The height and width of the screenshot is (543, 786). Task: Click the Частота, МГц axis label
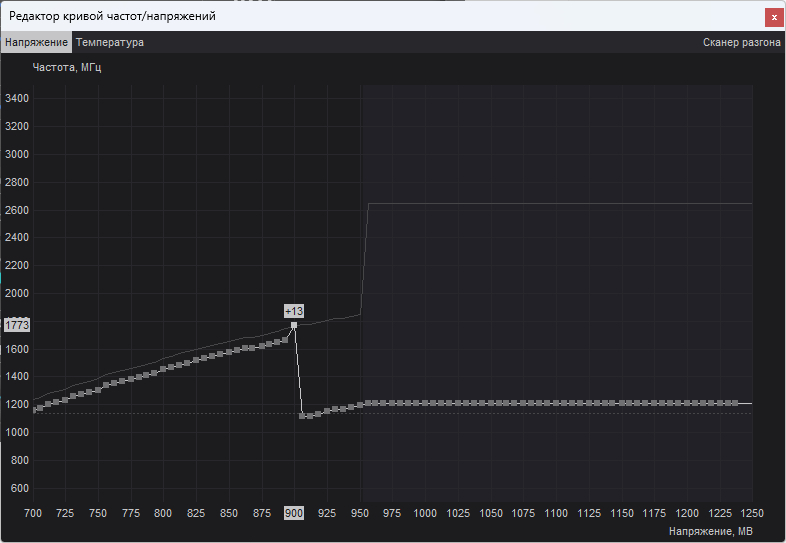(x=67, y=67)
